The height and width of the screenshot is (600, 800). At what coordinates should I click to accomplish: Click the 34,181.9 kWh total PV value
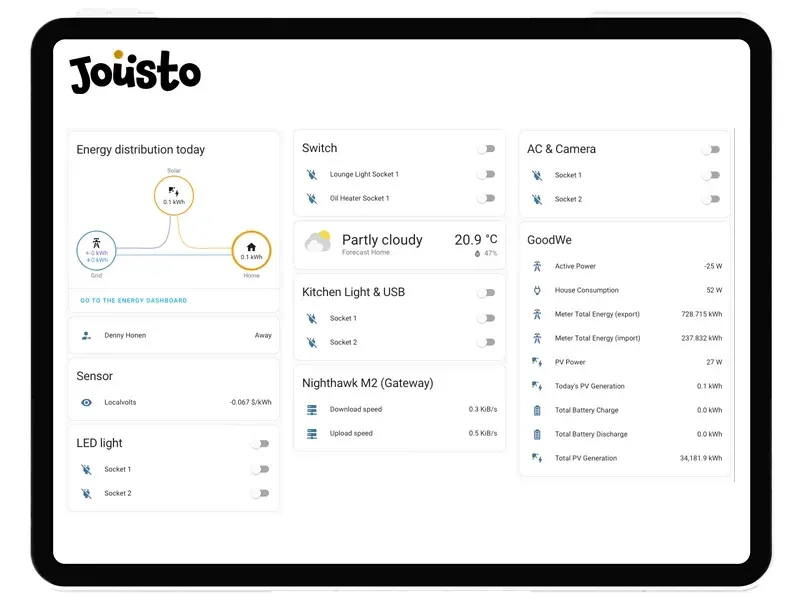[x=701, y=458]
